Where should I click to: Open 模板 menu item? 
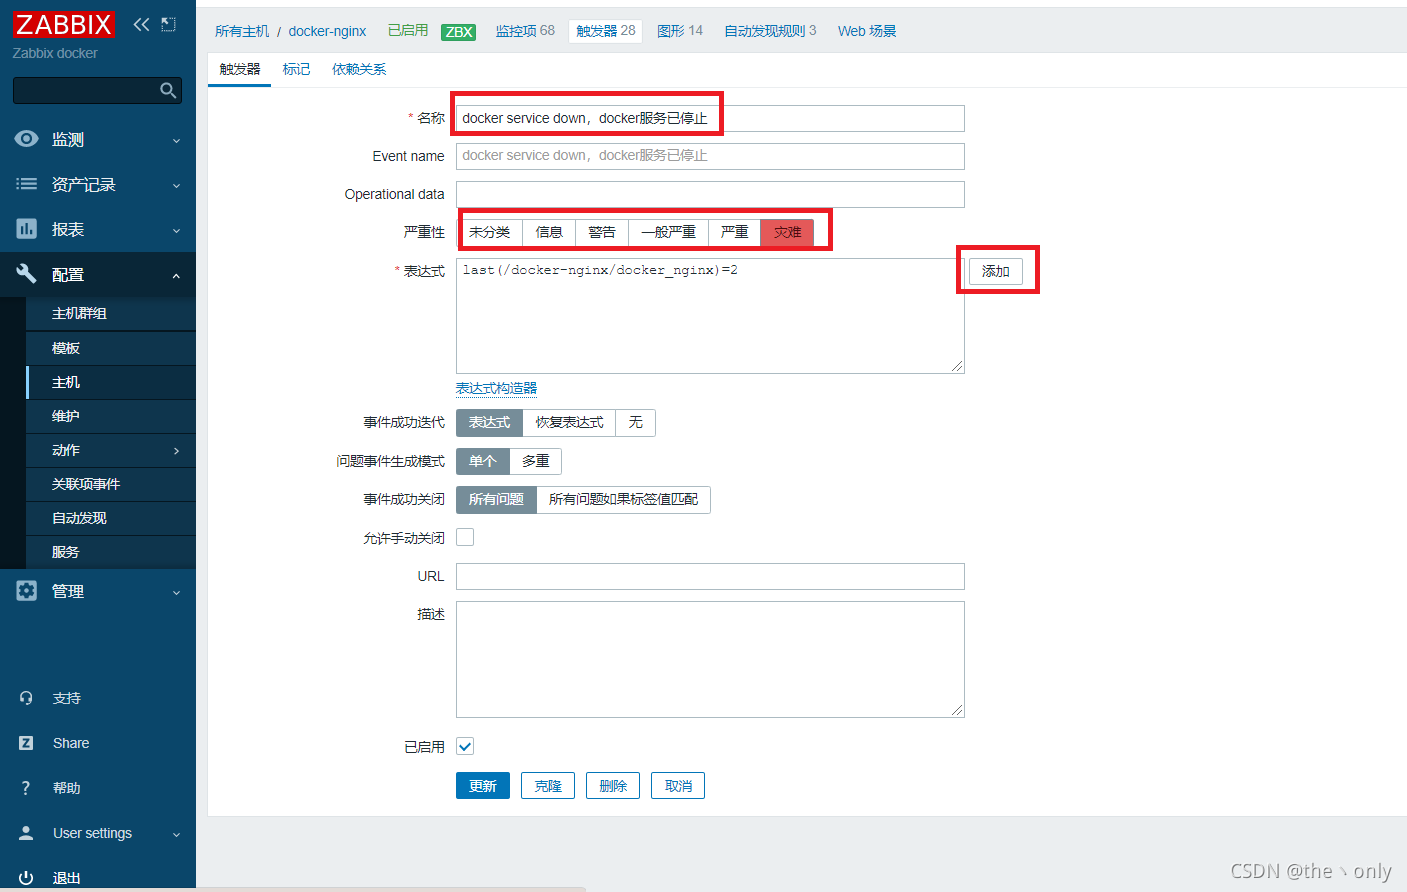[111, 348]
